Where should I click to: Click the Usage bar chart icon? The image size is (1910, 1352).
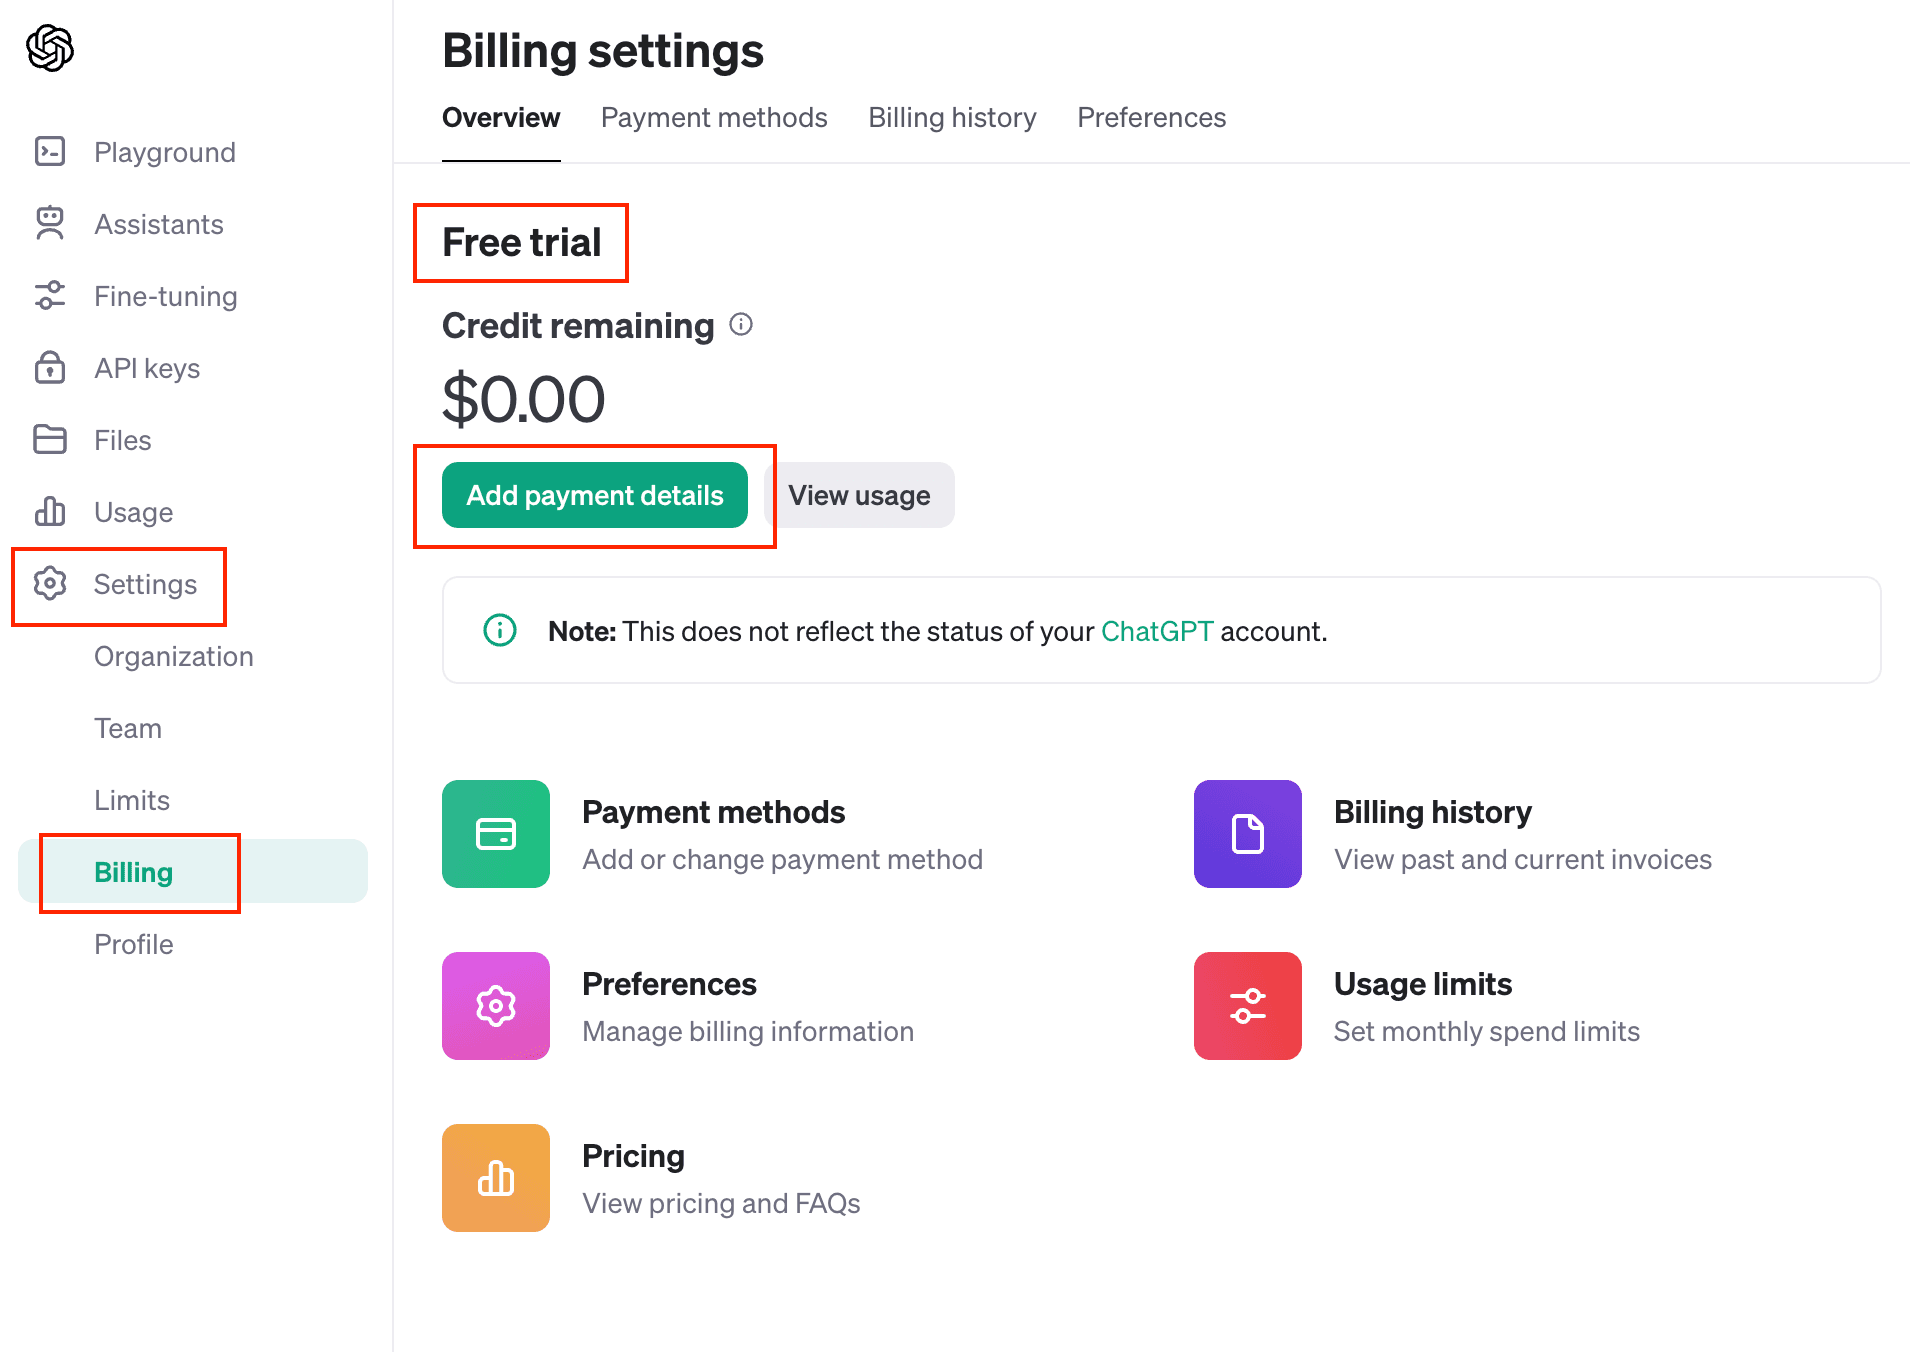pos(50,511)
